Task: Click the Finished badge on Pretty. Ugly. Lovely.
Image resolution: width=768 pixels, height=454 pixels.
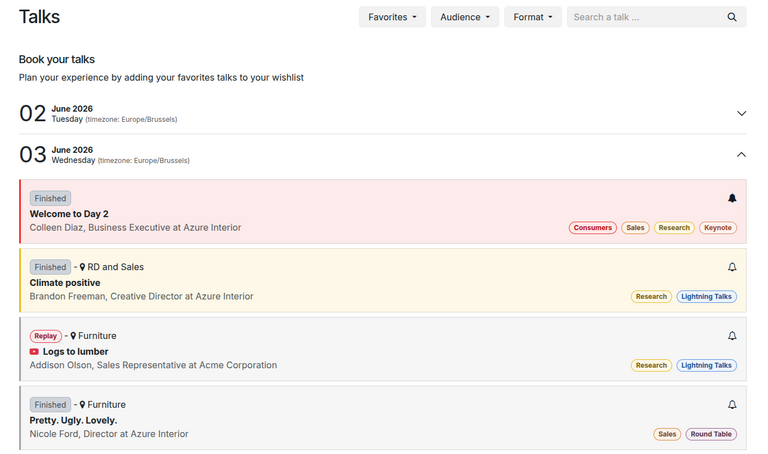Action: [x=50, y=405]
